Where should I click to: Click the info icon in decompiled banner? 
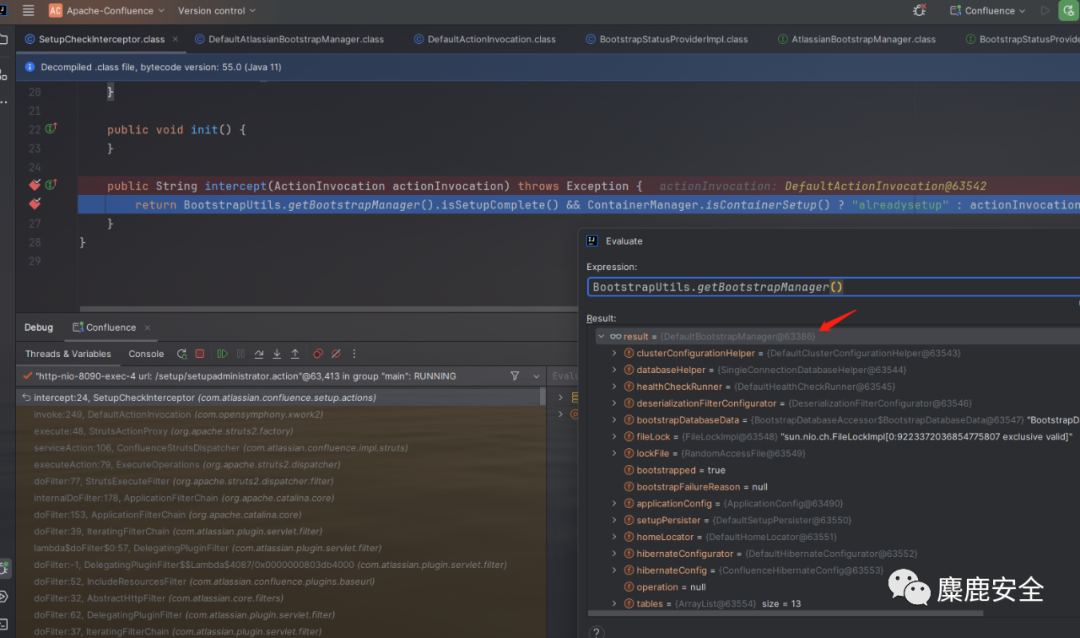(x=30, y=67)
